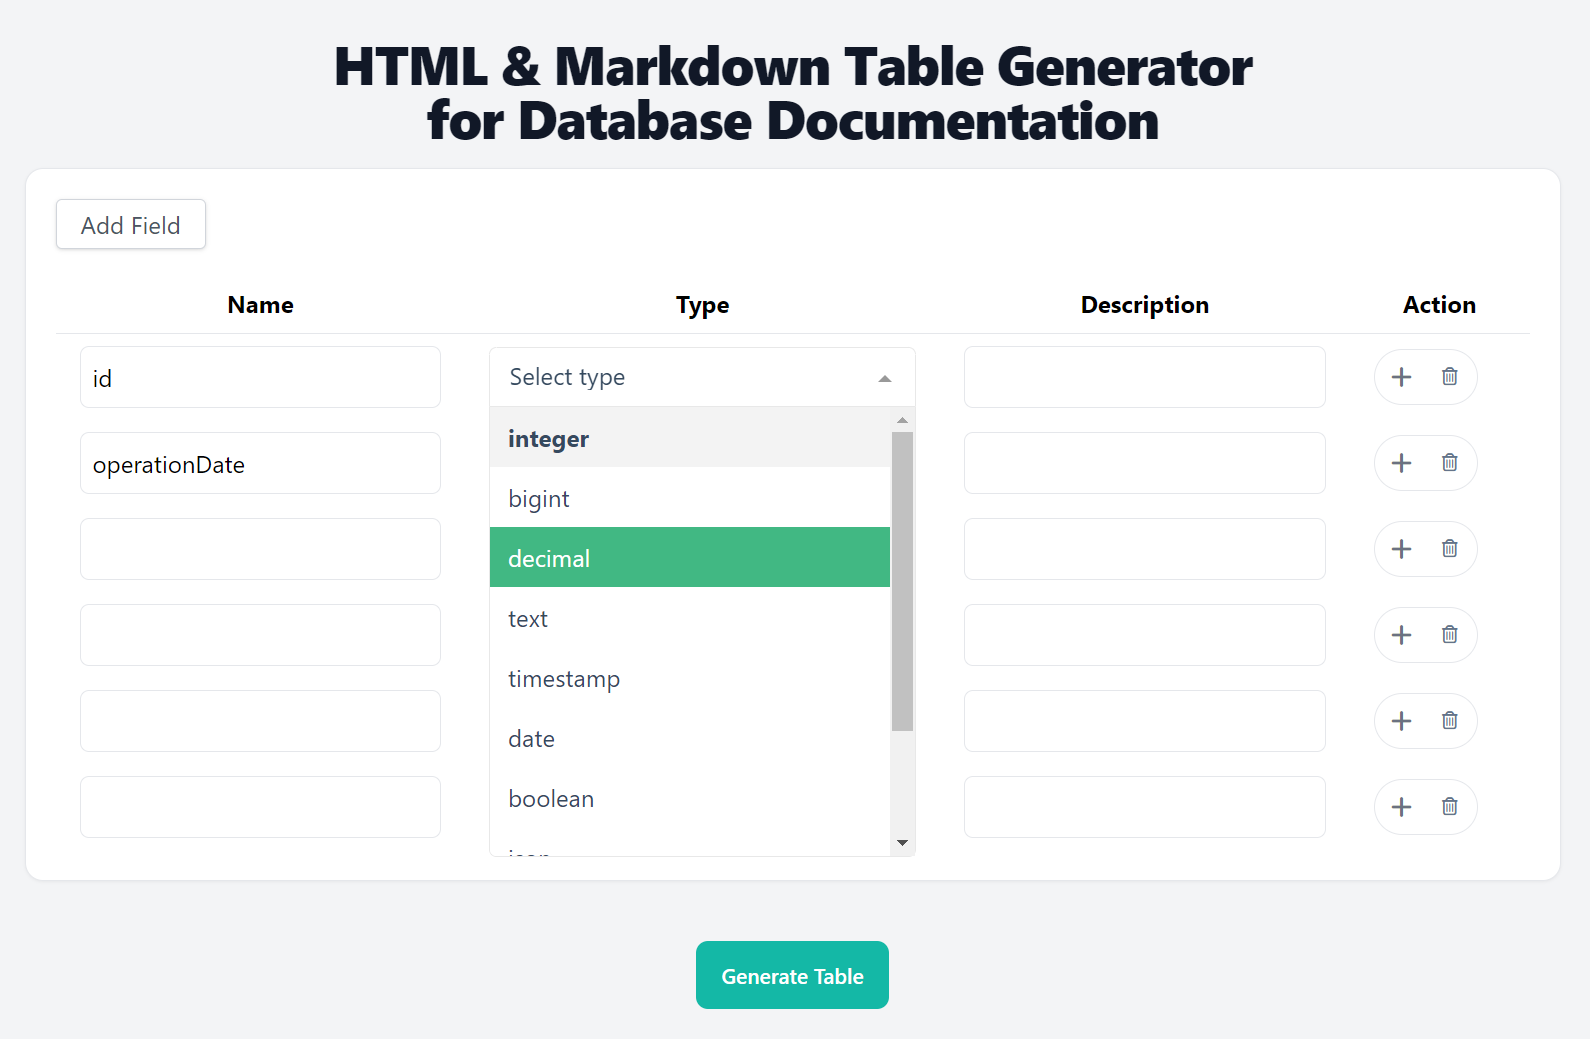Click the plus icon in the third row
The width and height of the screenshot is (1590, 1039).
coord(1401,549)
